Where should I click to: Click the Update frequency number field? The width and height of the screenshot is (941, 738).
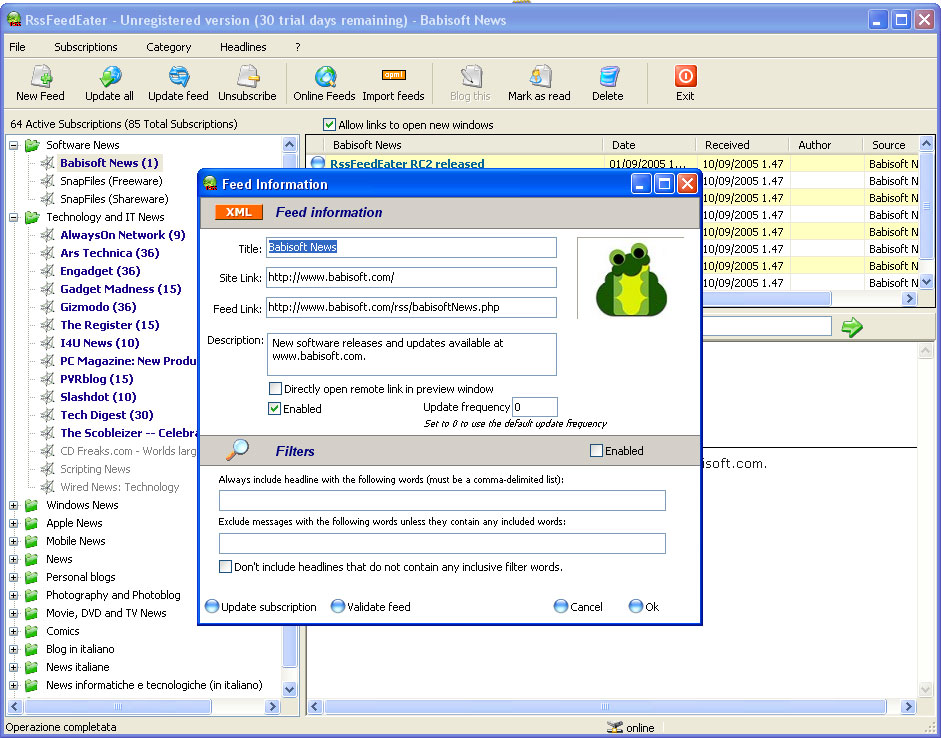tap(535, 407)
